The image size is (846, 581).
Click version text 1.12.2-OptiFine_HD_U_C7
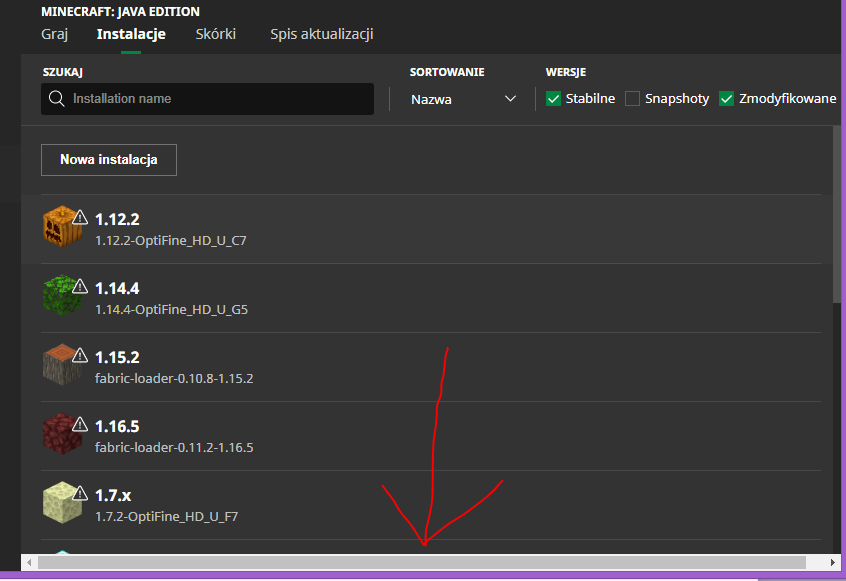coord(170,241)
